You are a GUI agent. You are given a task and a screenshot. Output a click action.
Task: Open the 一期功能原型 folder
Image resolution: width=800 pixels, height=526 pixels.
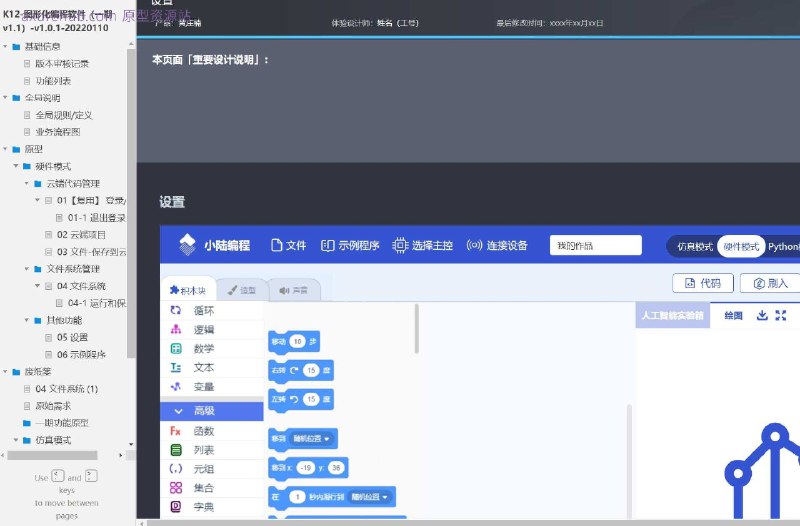(x=62, y=423)
